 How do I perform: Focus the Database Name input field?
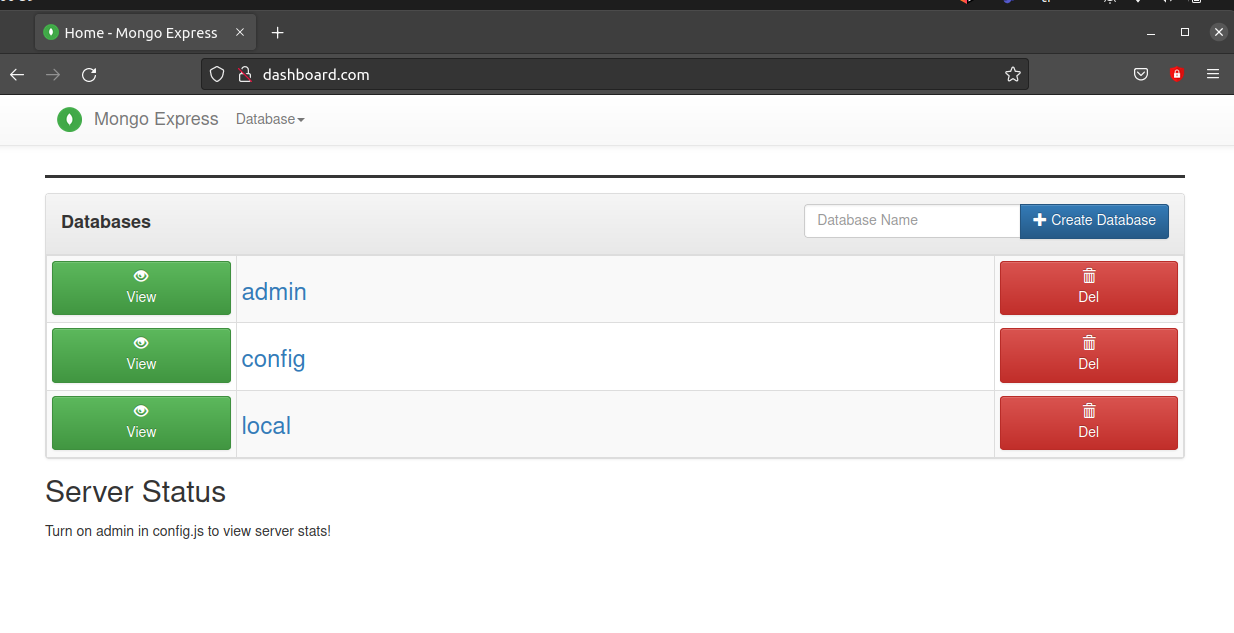pos(911,221)
